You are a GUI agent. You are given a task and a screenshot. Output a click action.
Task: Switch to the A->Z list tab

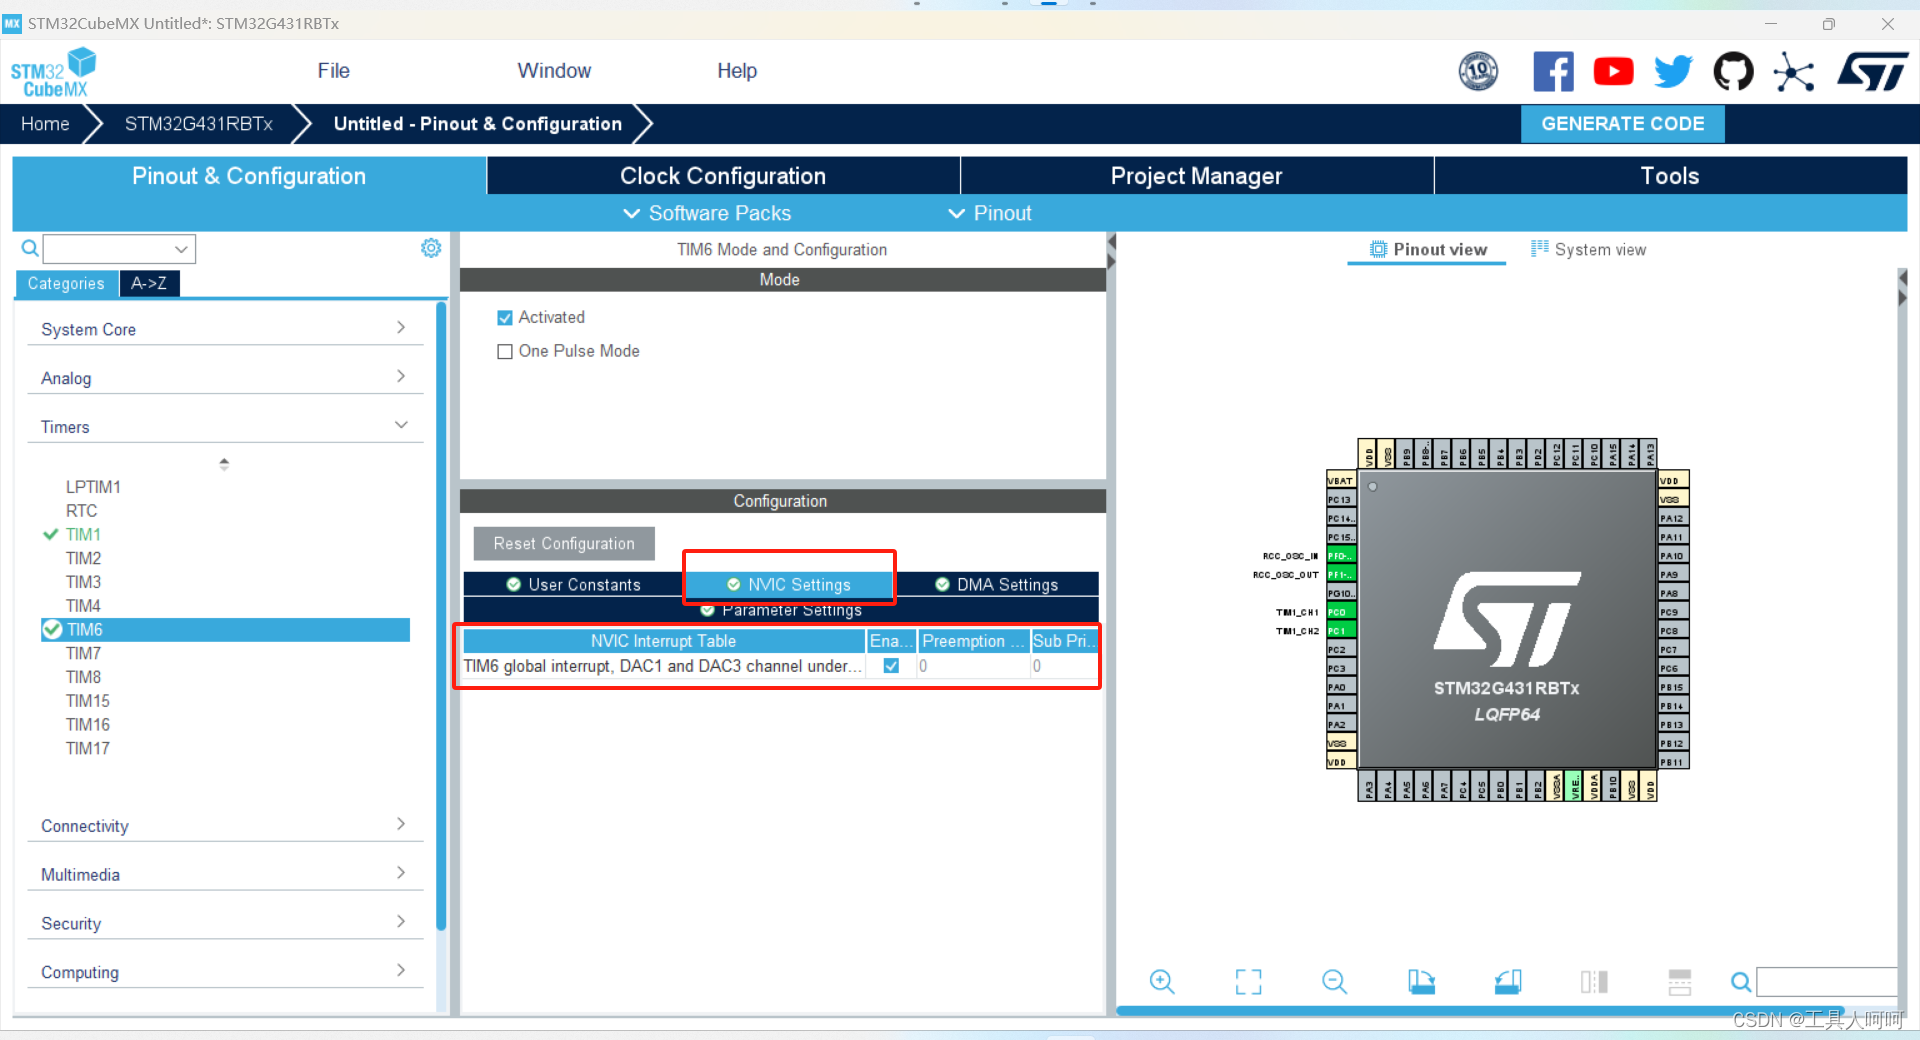click(x=149, y=284)
